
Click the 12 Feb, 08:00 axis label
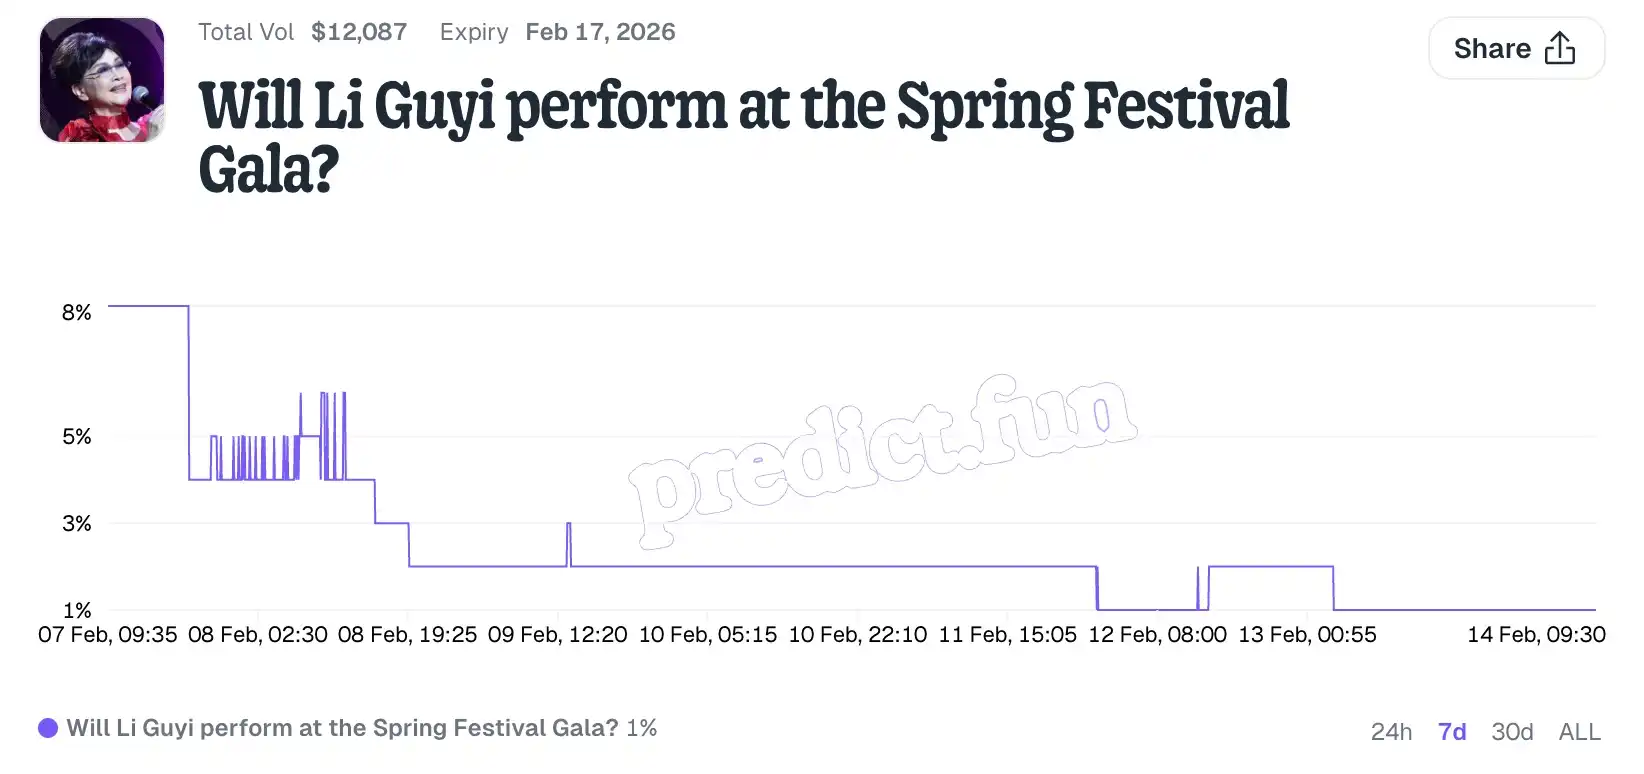(1157, 635)
